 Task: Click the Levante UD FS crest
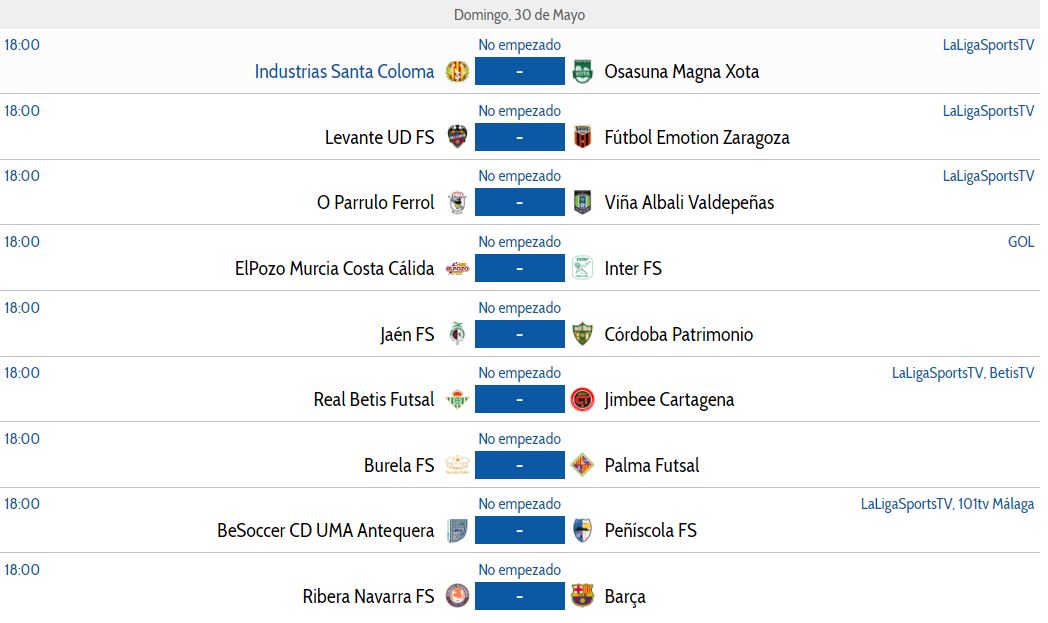[x=457, y=137]
